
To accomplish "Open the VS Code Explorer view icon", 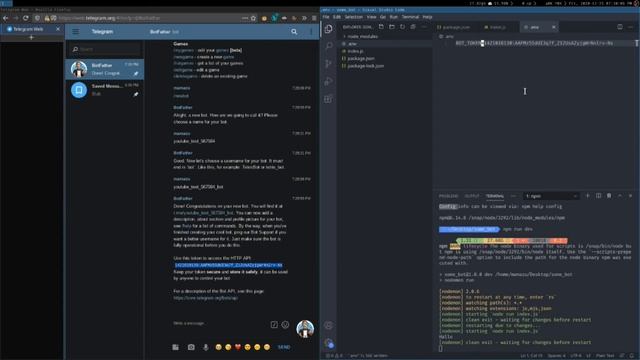I will click(x=329, y=29).
